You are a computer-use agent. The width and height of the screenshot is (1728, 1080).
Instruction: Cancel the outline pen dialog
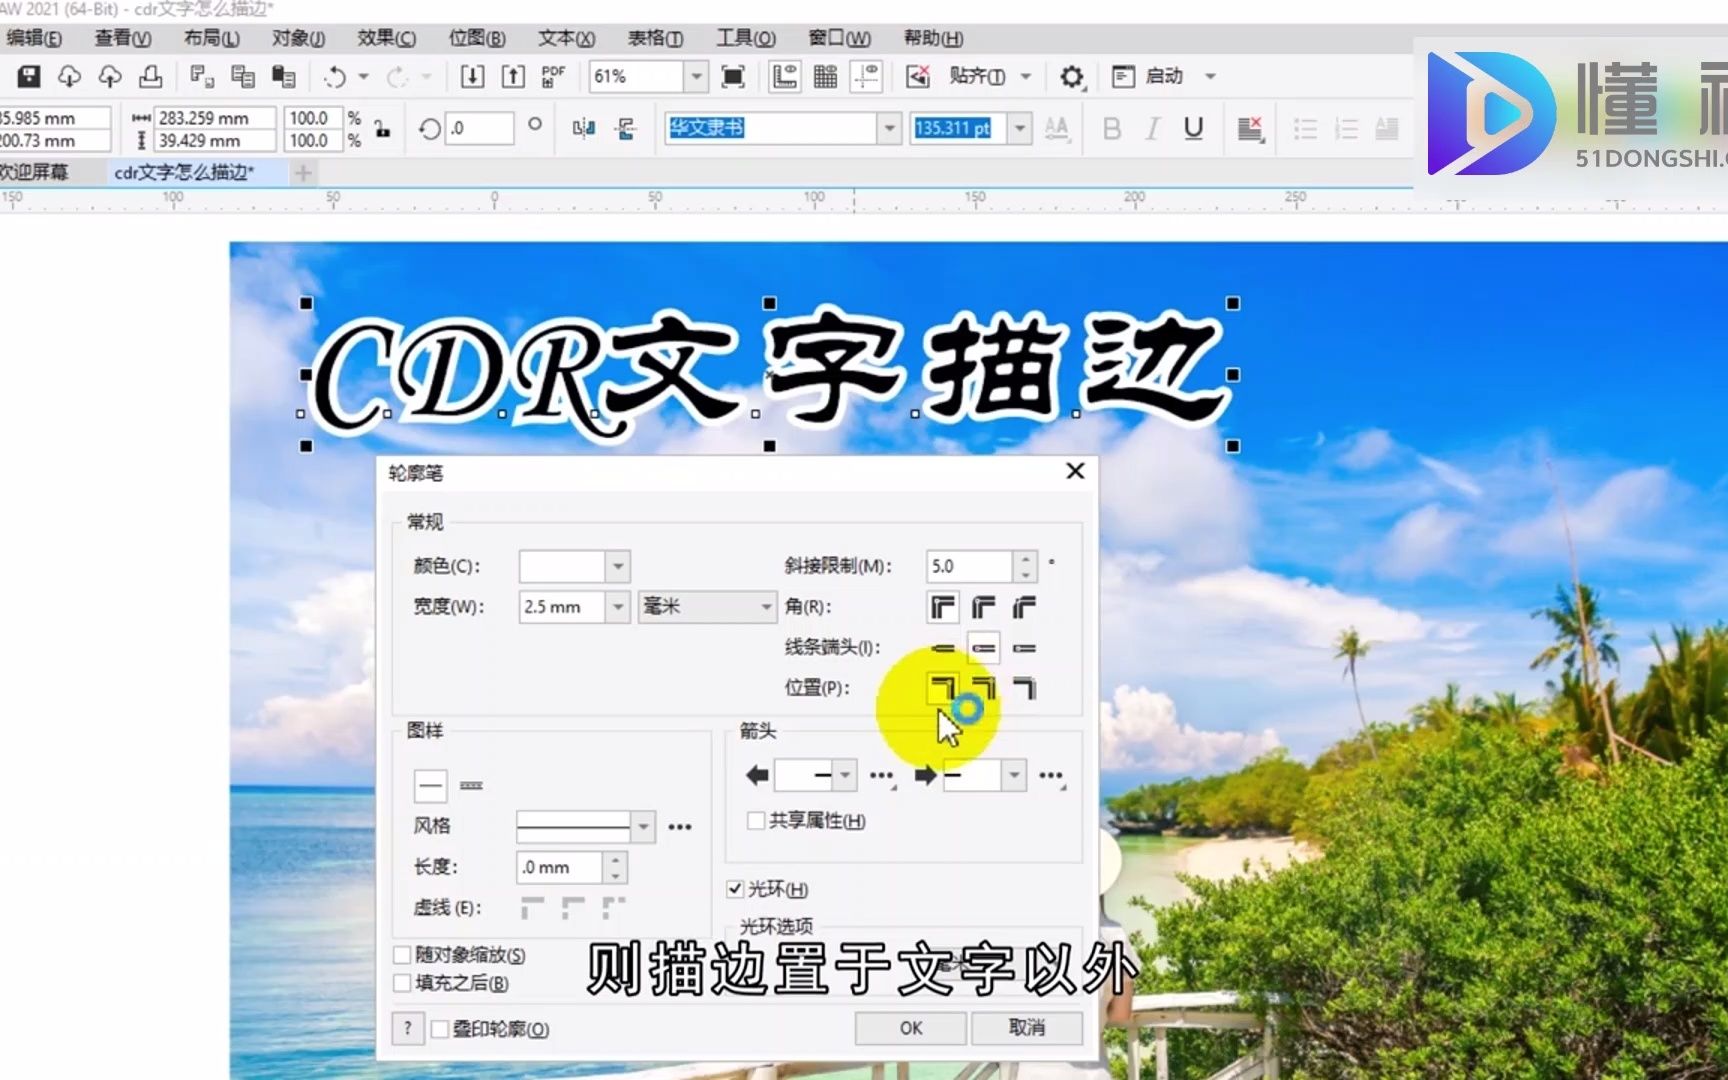[x=1028, y=1028]
